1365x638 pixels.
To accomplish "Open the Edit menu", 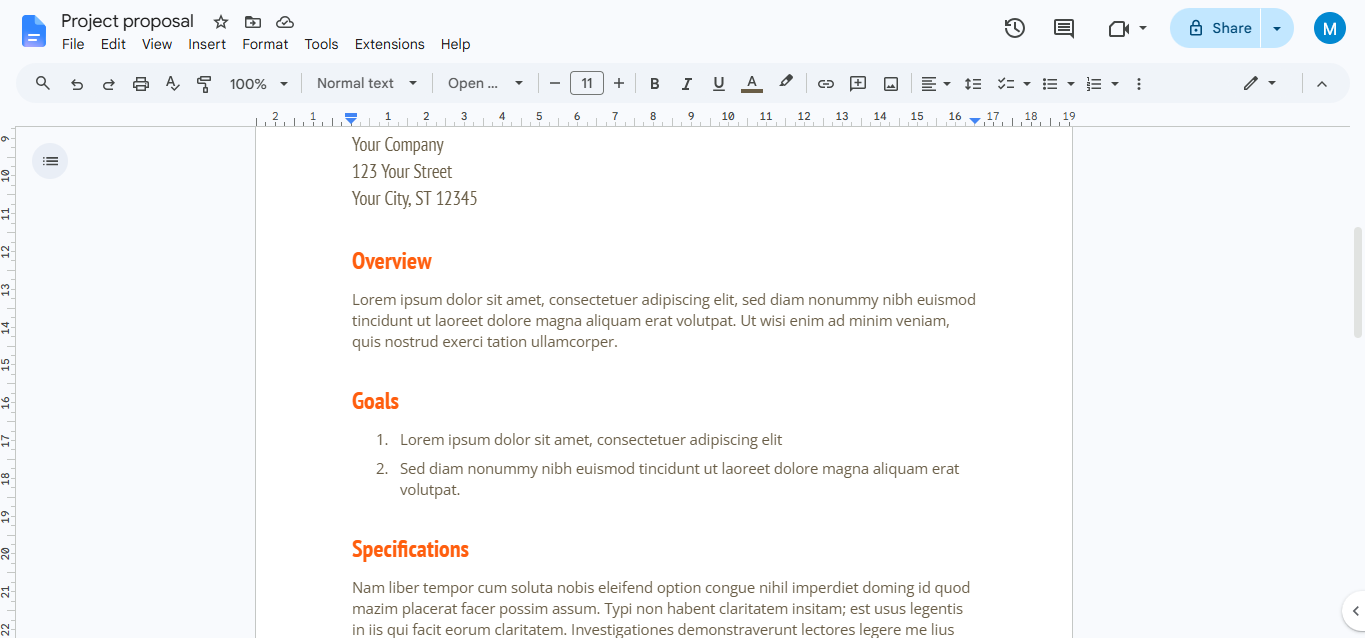I will [x=113, y=45].
